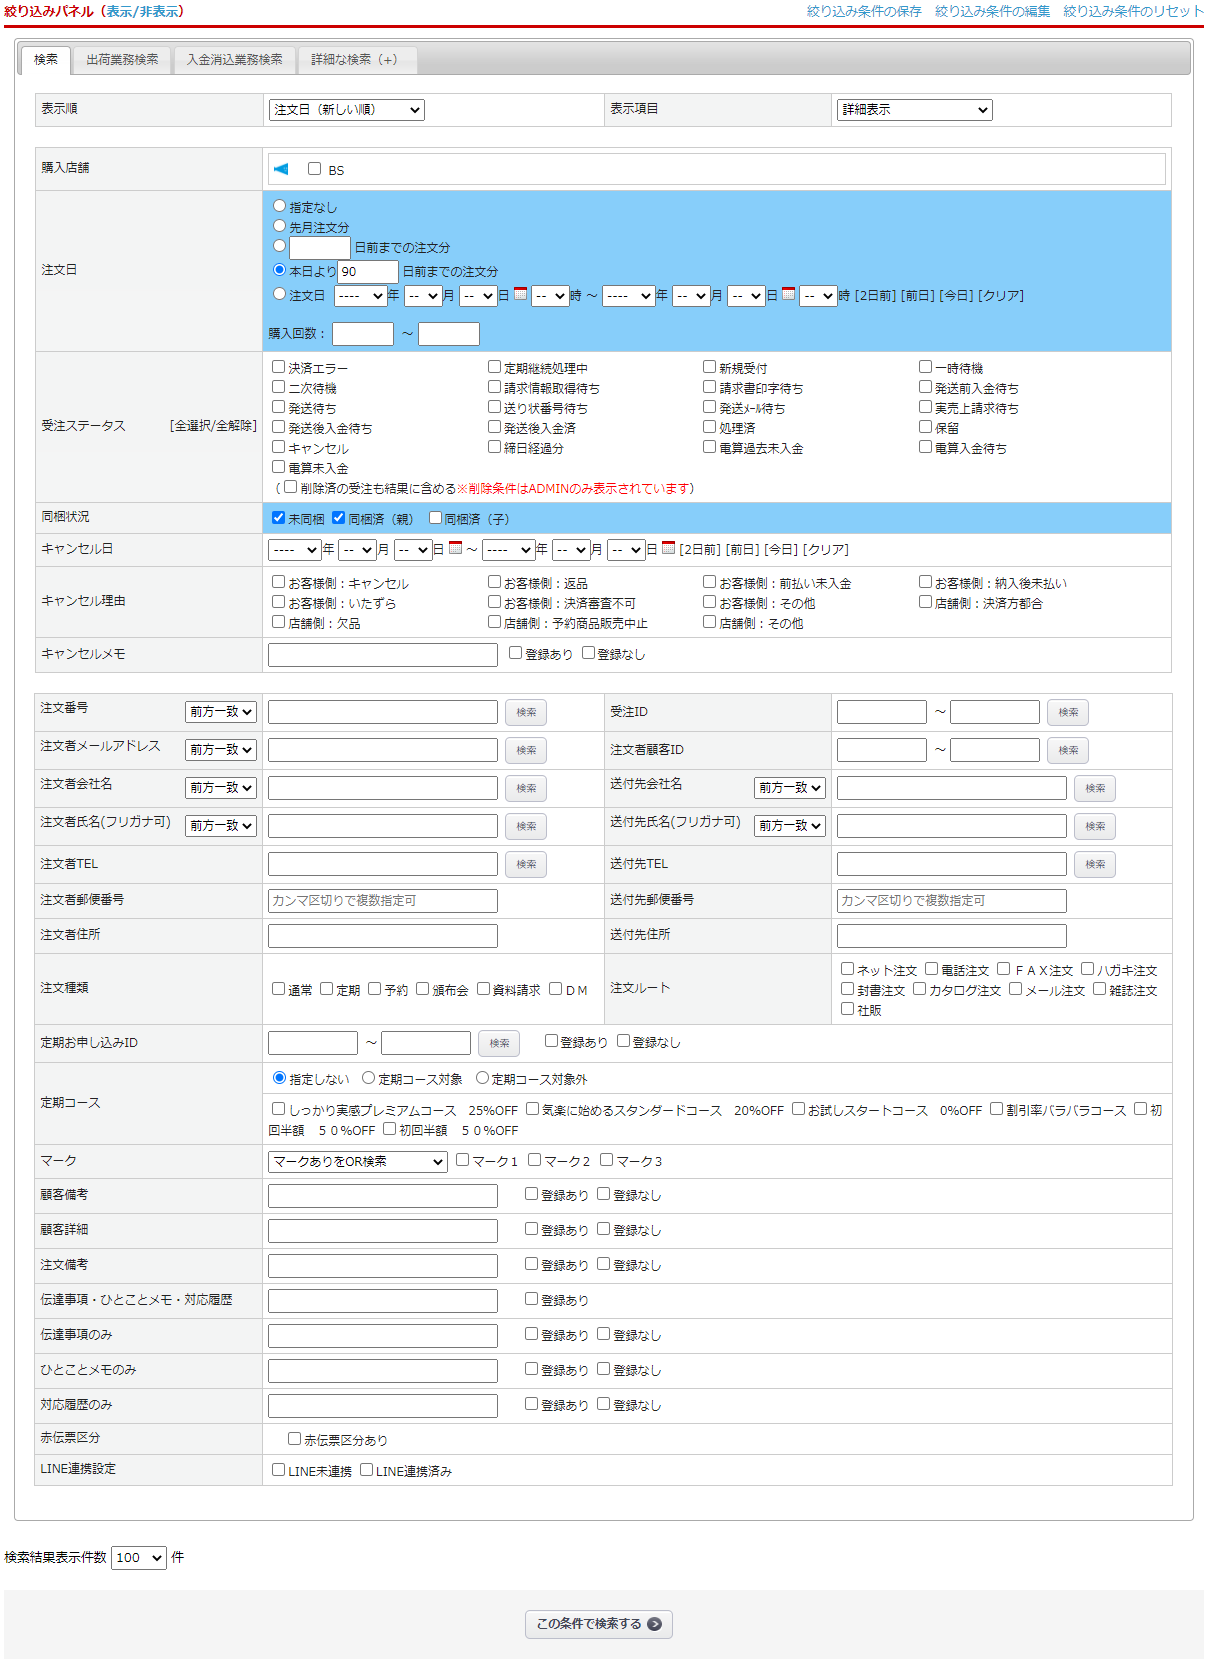Select 定期コース対象 radio button
This screenshot has height=1665, width=1208.
(x=369, y=1078)
